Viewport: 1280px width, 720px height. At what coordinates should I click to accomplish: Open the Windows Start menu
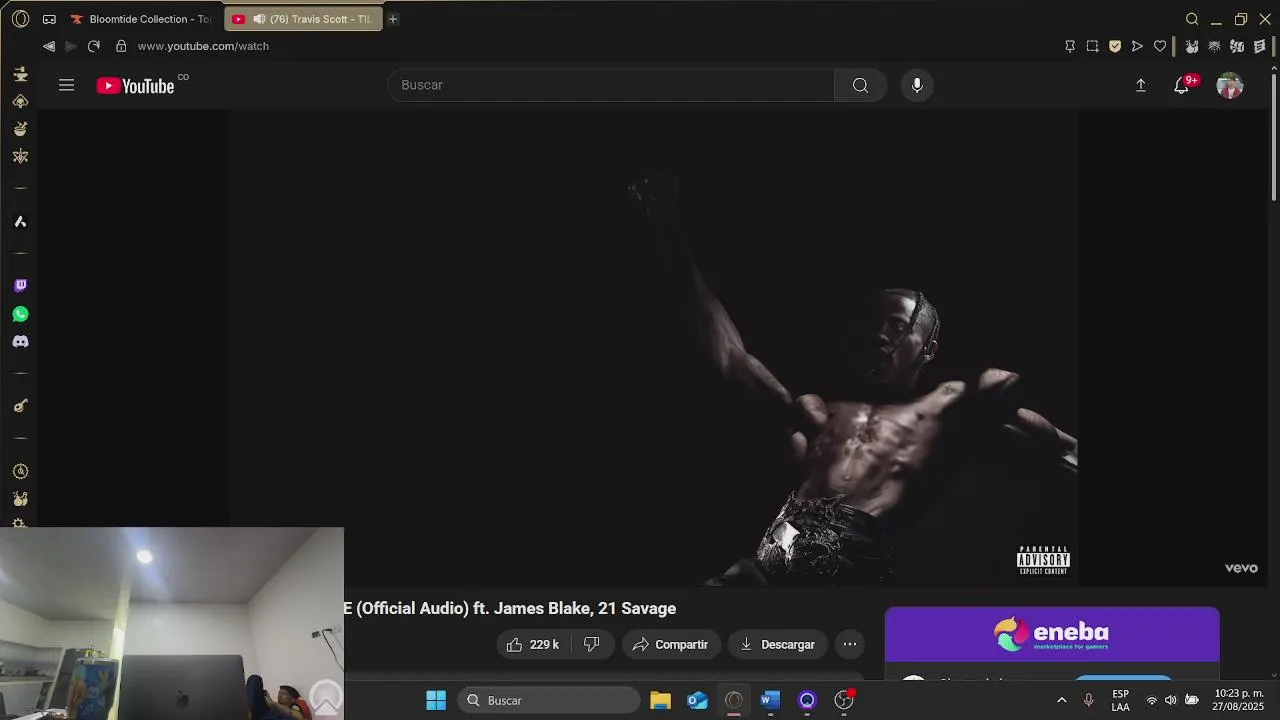click(x=436, y=700)
